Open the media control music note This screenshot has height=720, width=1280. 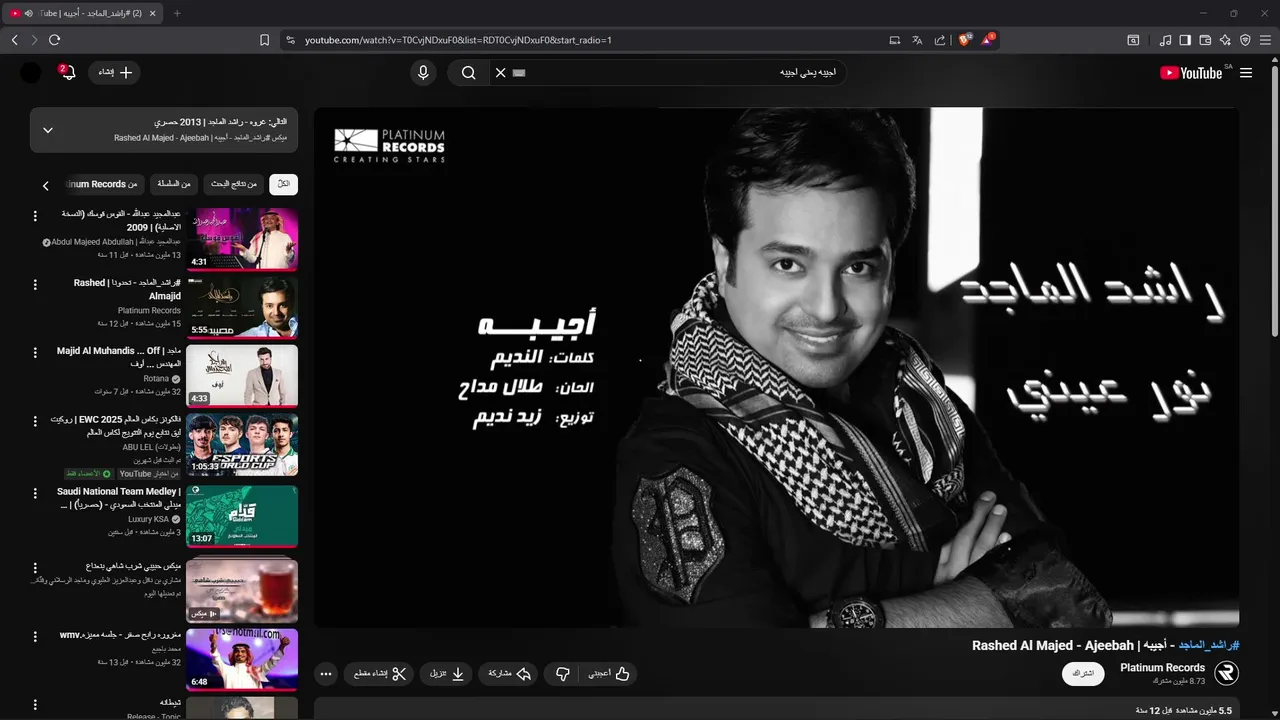point(1165,40)
